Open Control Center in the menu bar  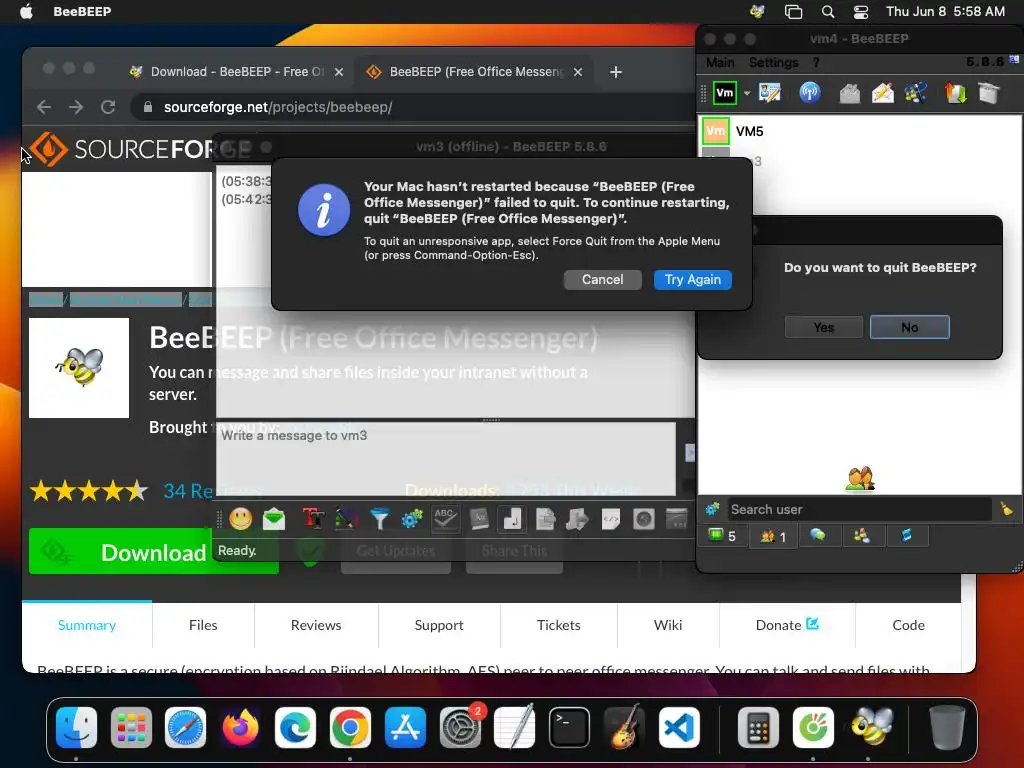coord(861,12)
